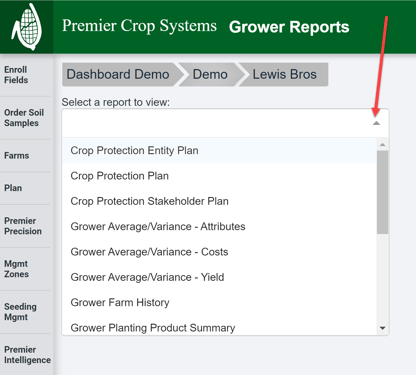The image size is (416, 375).
Task: Open Seeding Mgmt in the sidebar
Action: coord(20,312)
